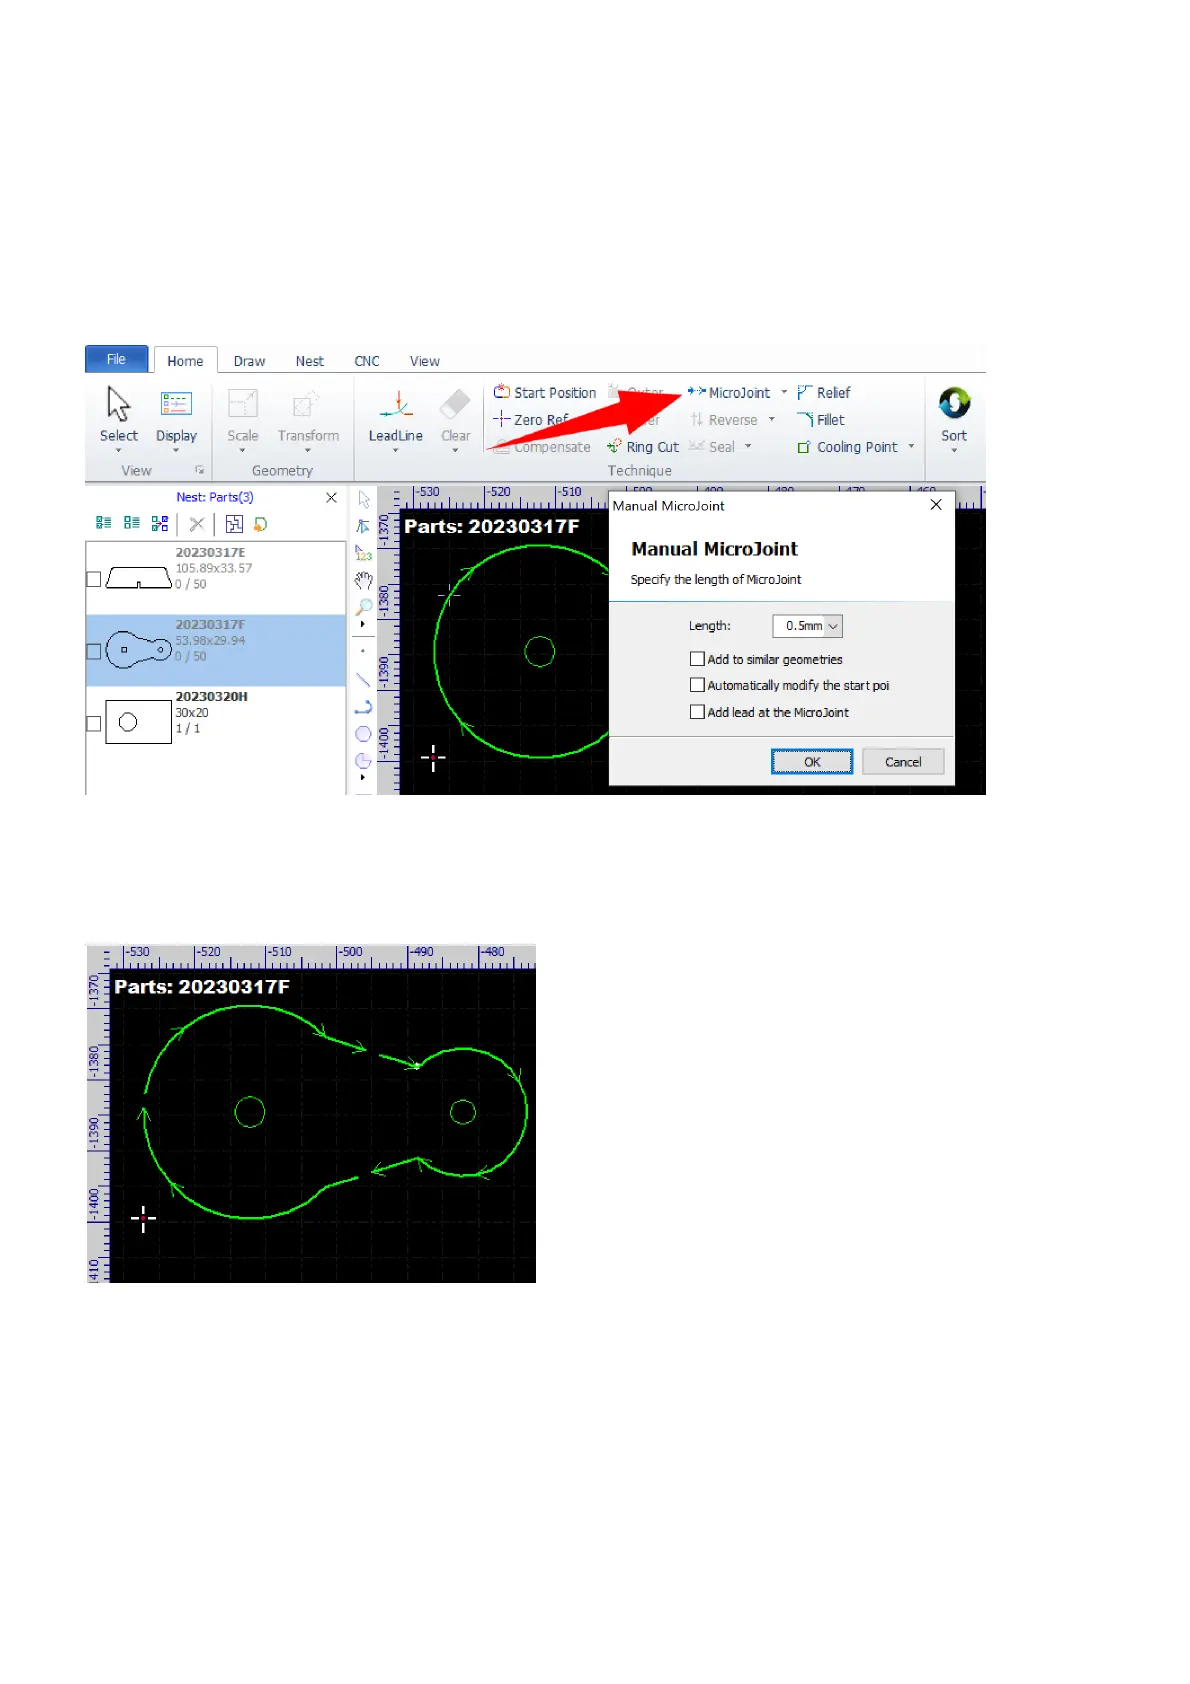1190x1684 pixels.
Task: Close the Nest Parts panel
Action: [331, 497]
